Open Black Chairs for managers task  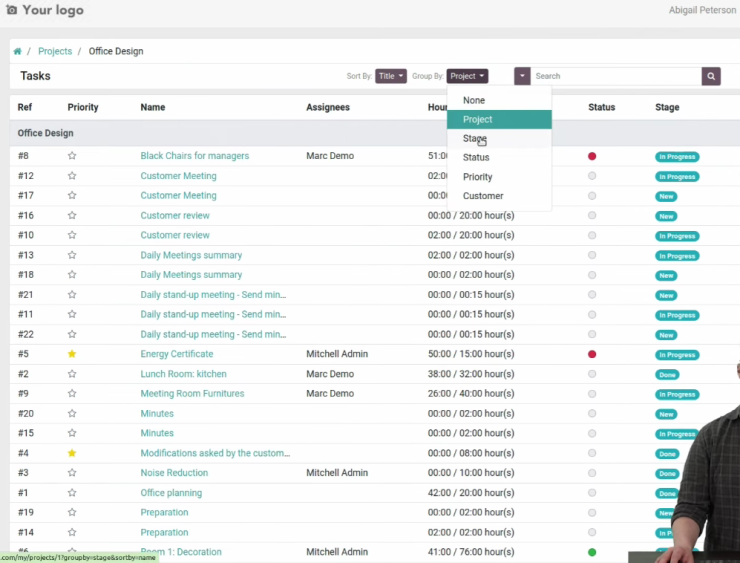click(x=194, y=156)
